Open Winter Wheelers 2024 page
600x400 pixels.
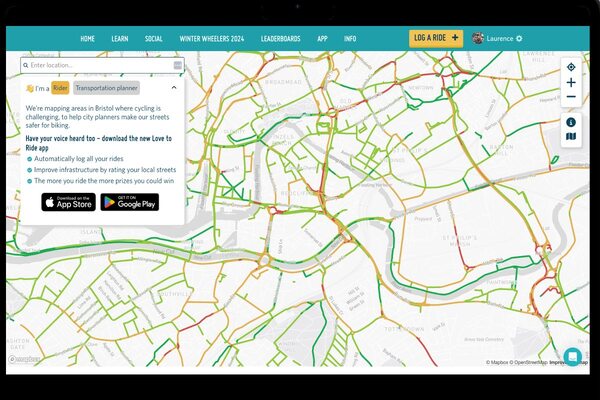pos(212,39)
